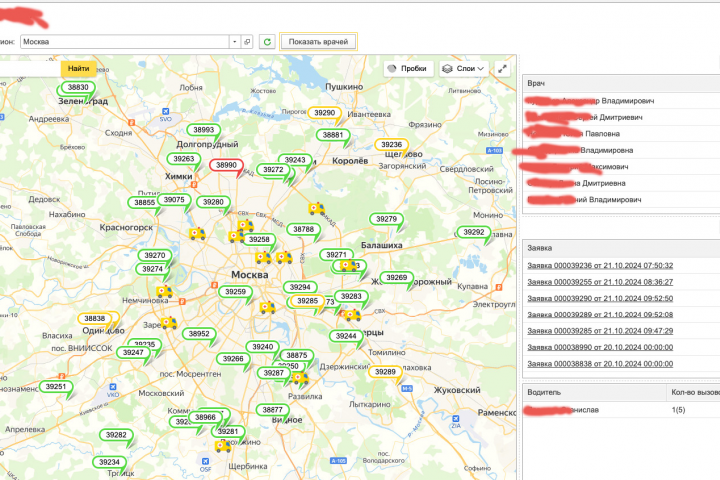
Task: Click the Заявка column header
Action: 621,248
